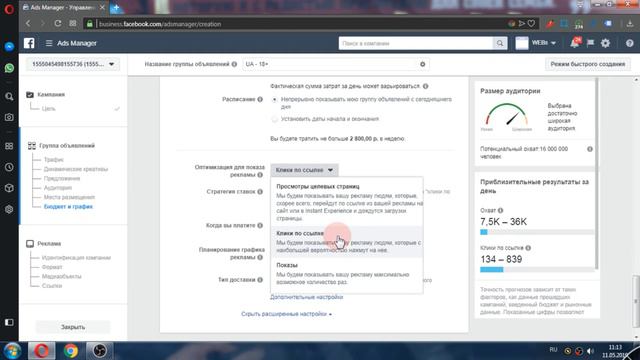Click the gear icon in ad set name field
The image size is (640, 360).
422,64
